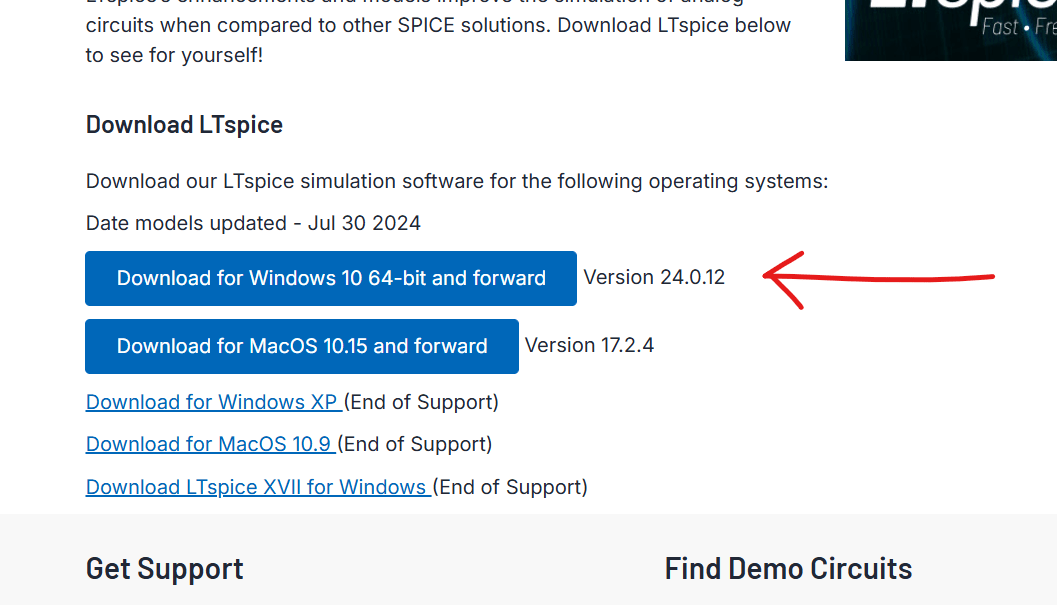Follow the Download LTspice XVII for Windows link
This screenshot has height=605, width=1057.
pyautogui.click(x=258, y=487)
